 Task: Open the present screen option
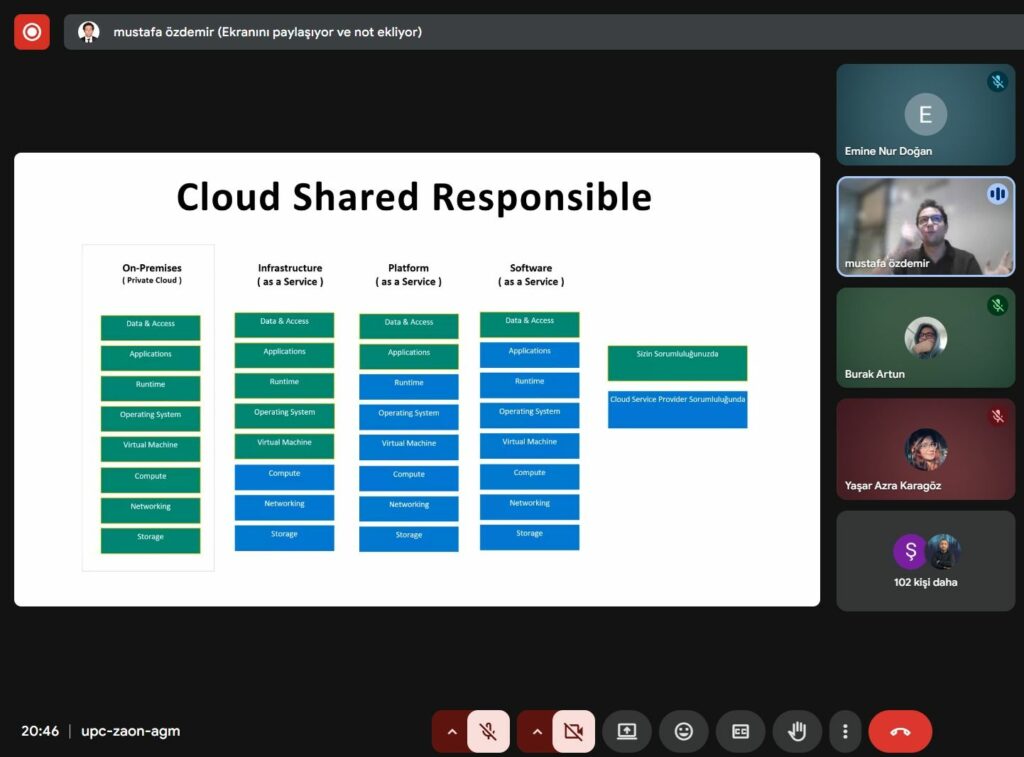click(x=627, y=731)
